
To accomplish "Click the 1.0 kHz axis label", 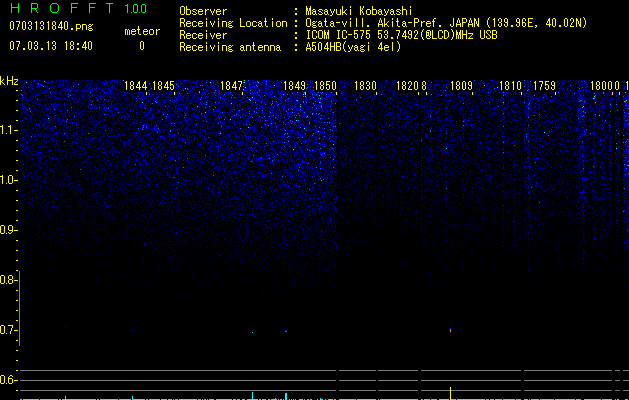I will coord(8,180).
